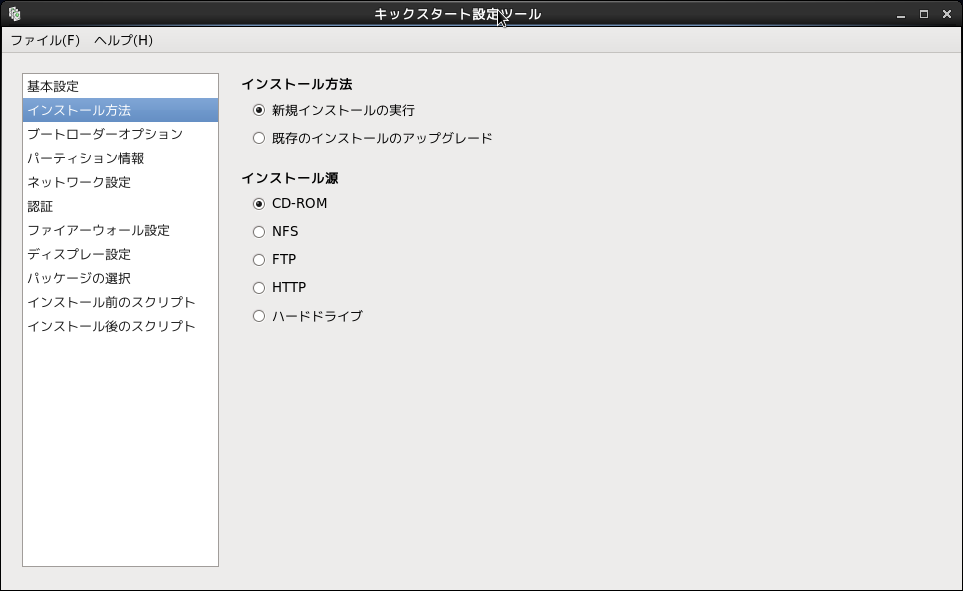Open パッケージの選択 section

tap(79, 278)
